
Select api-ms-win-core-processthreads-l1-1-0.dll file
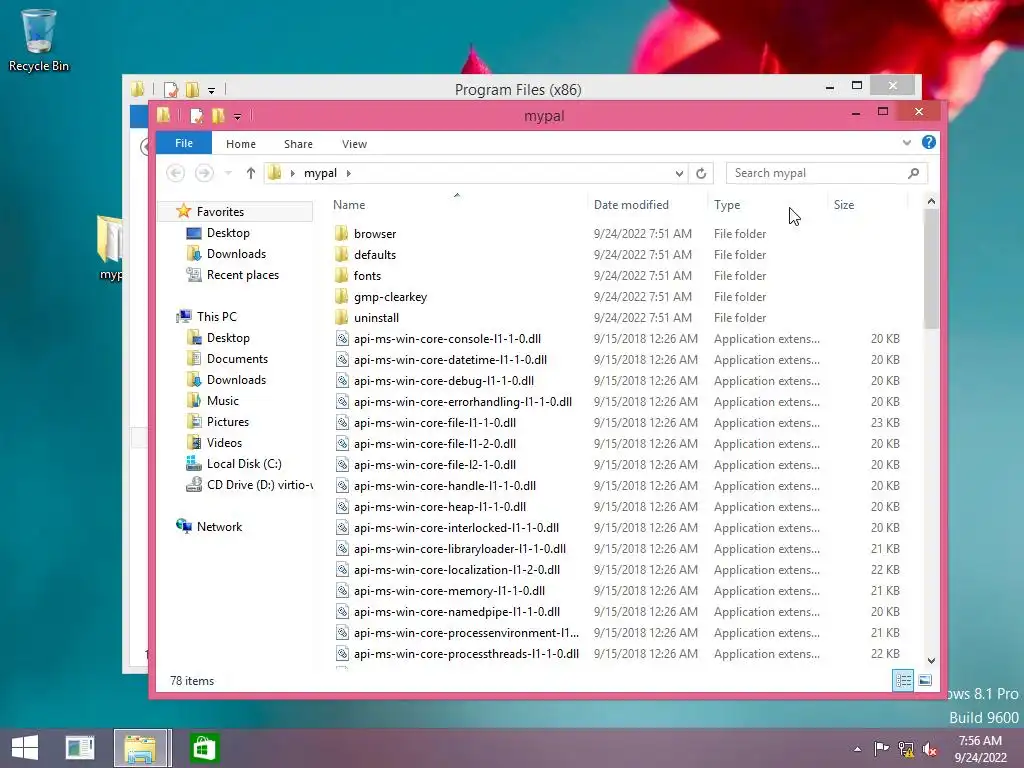[x=466, y=654]
